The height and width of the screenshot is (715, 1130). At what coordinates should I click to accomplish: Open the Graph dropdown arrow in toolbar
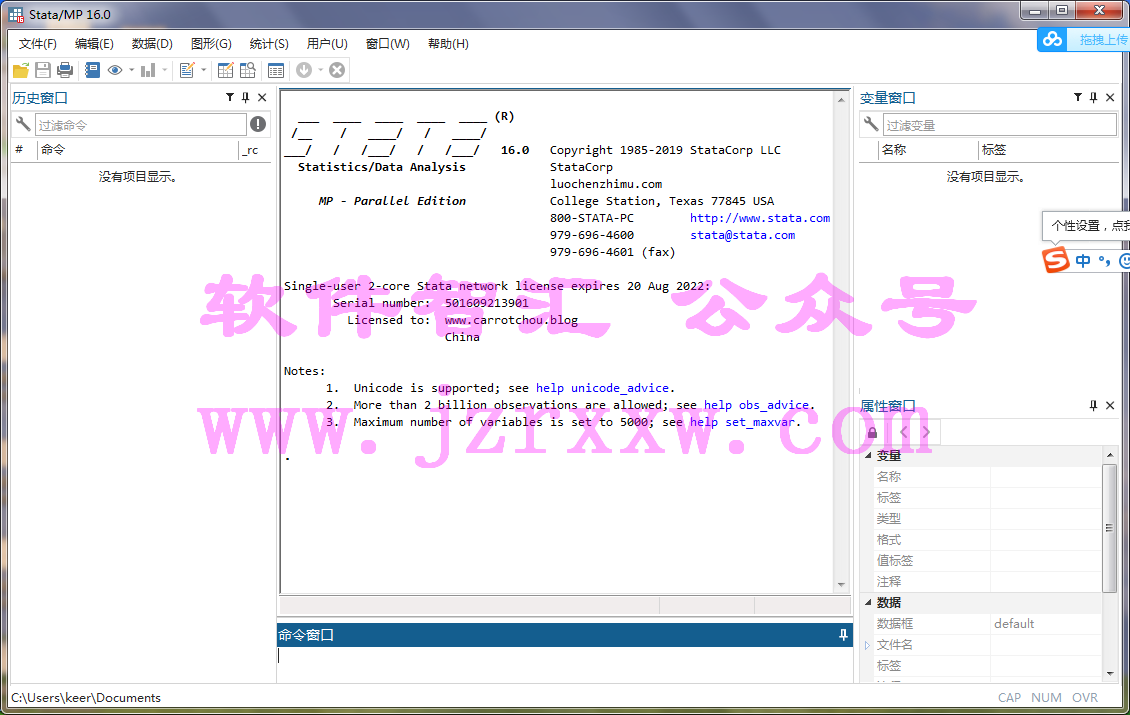click(x=164, y=70)
